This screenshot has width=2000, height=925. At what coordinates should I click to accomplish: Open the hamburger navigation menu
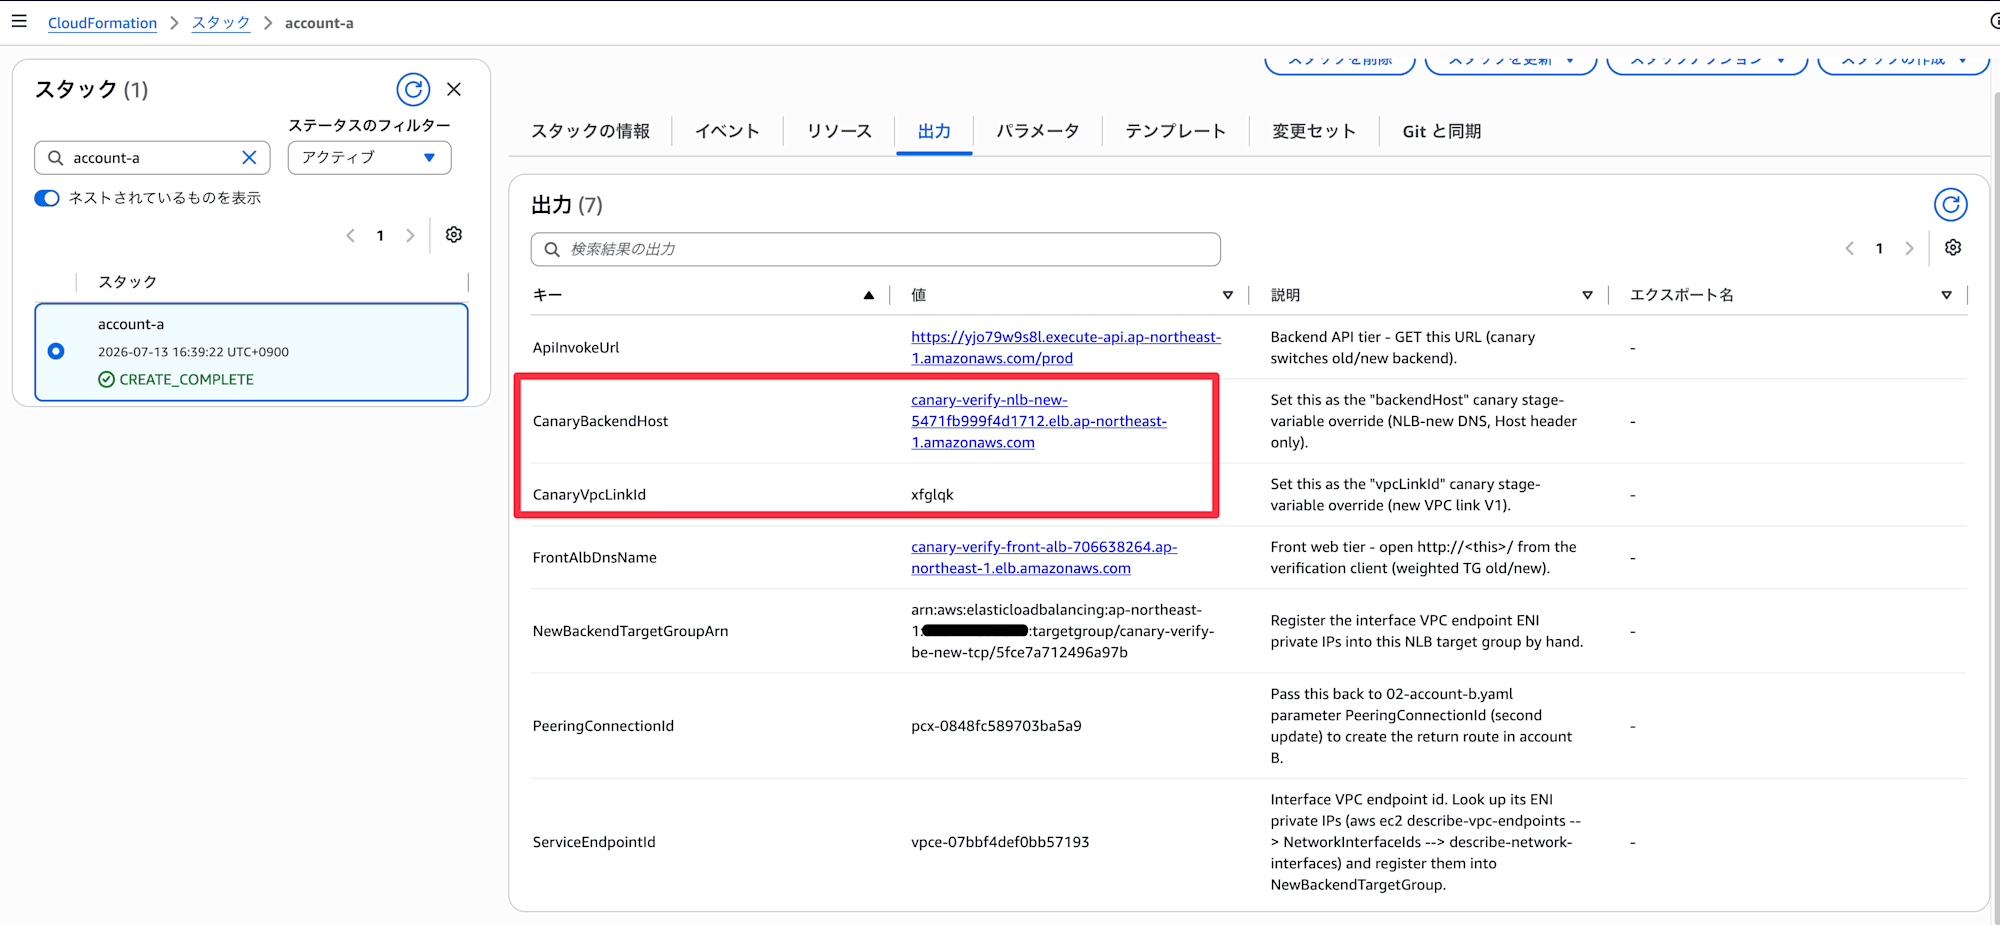(19, 21)
